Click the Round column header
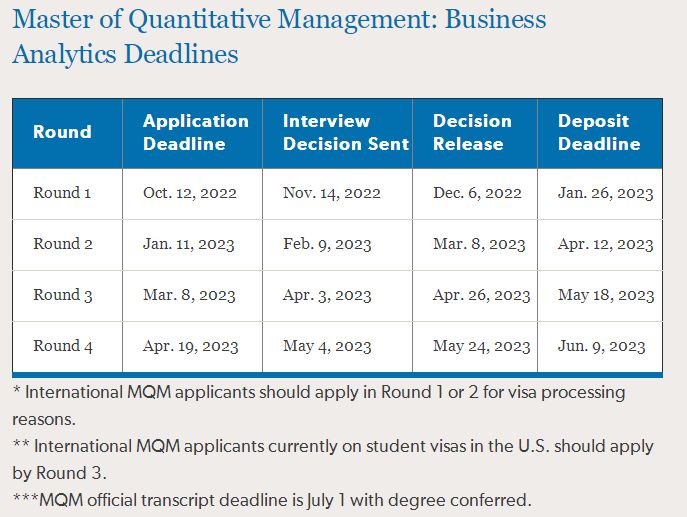The width and height of the screenshot is (687, 517). [62, 132]
